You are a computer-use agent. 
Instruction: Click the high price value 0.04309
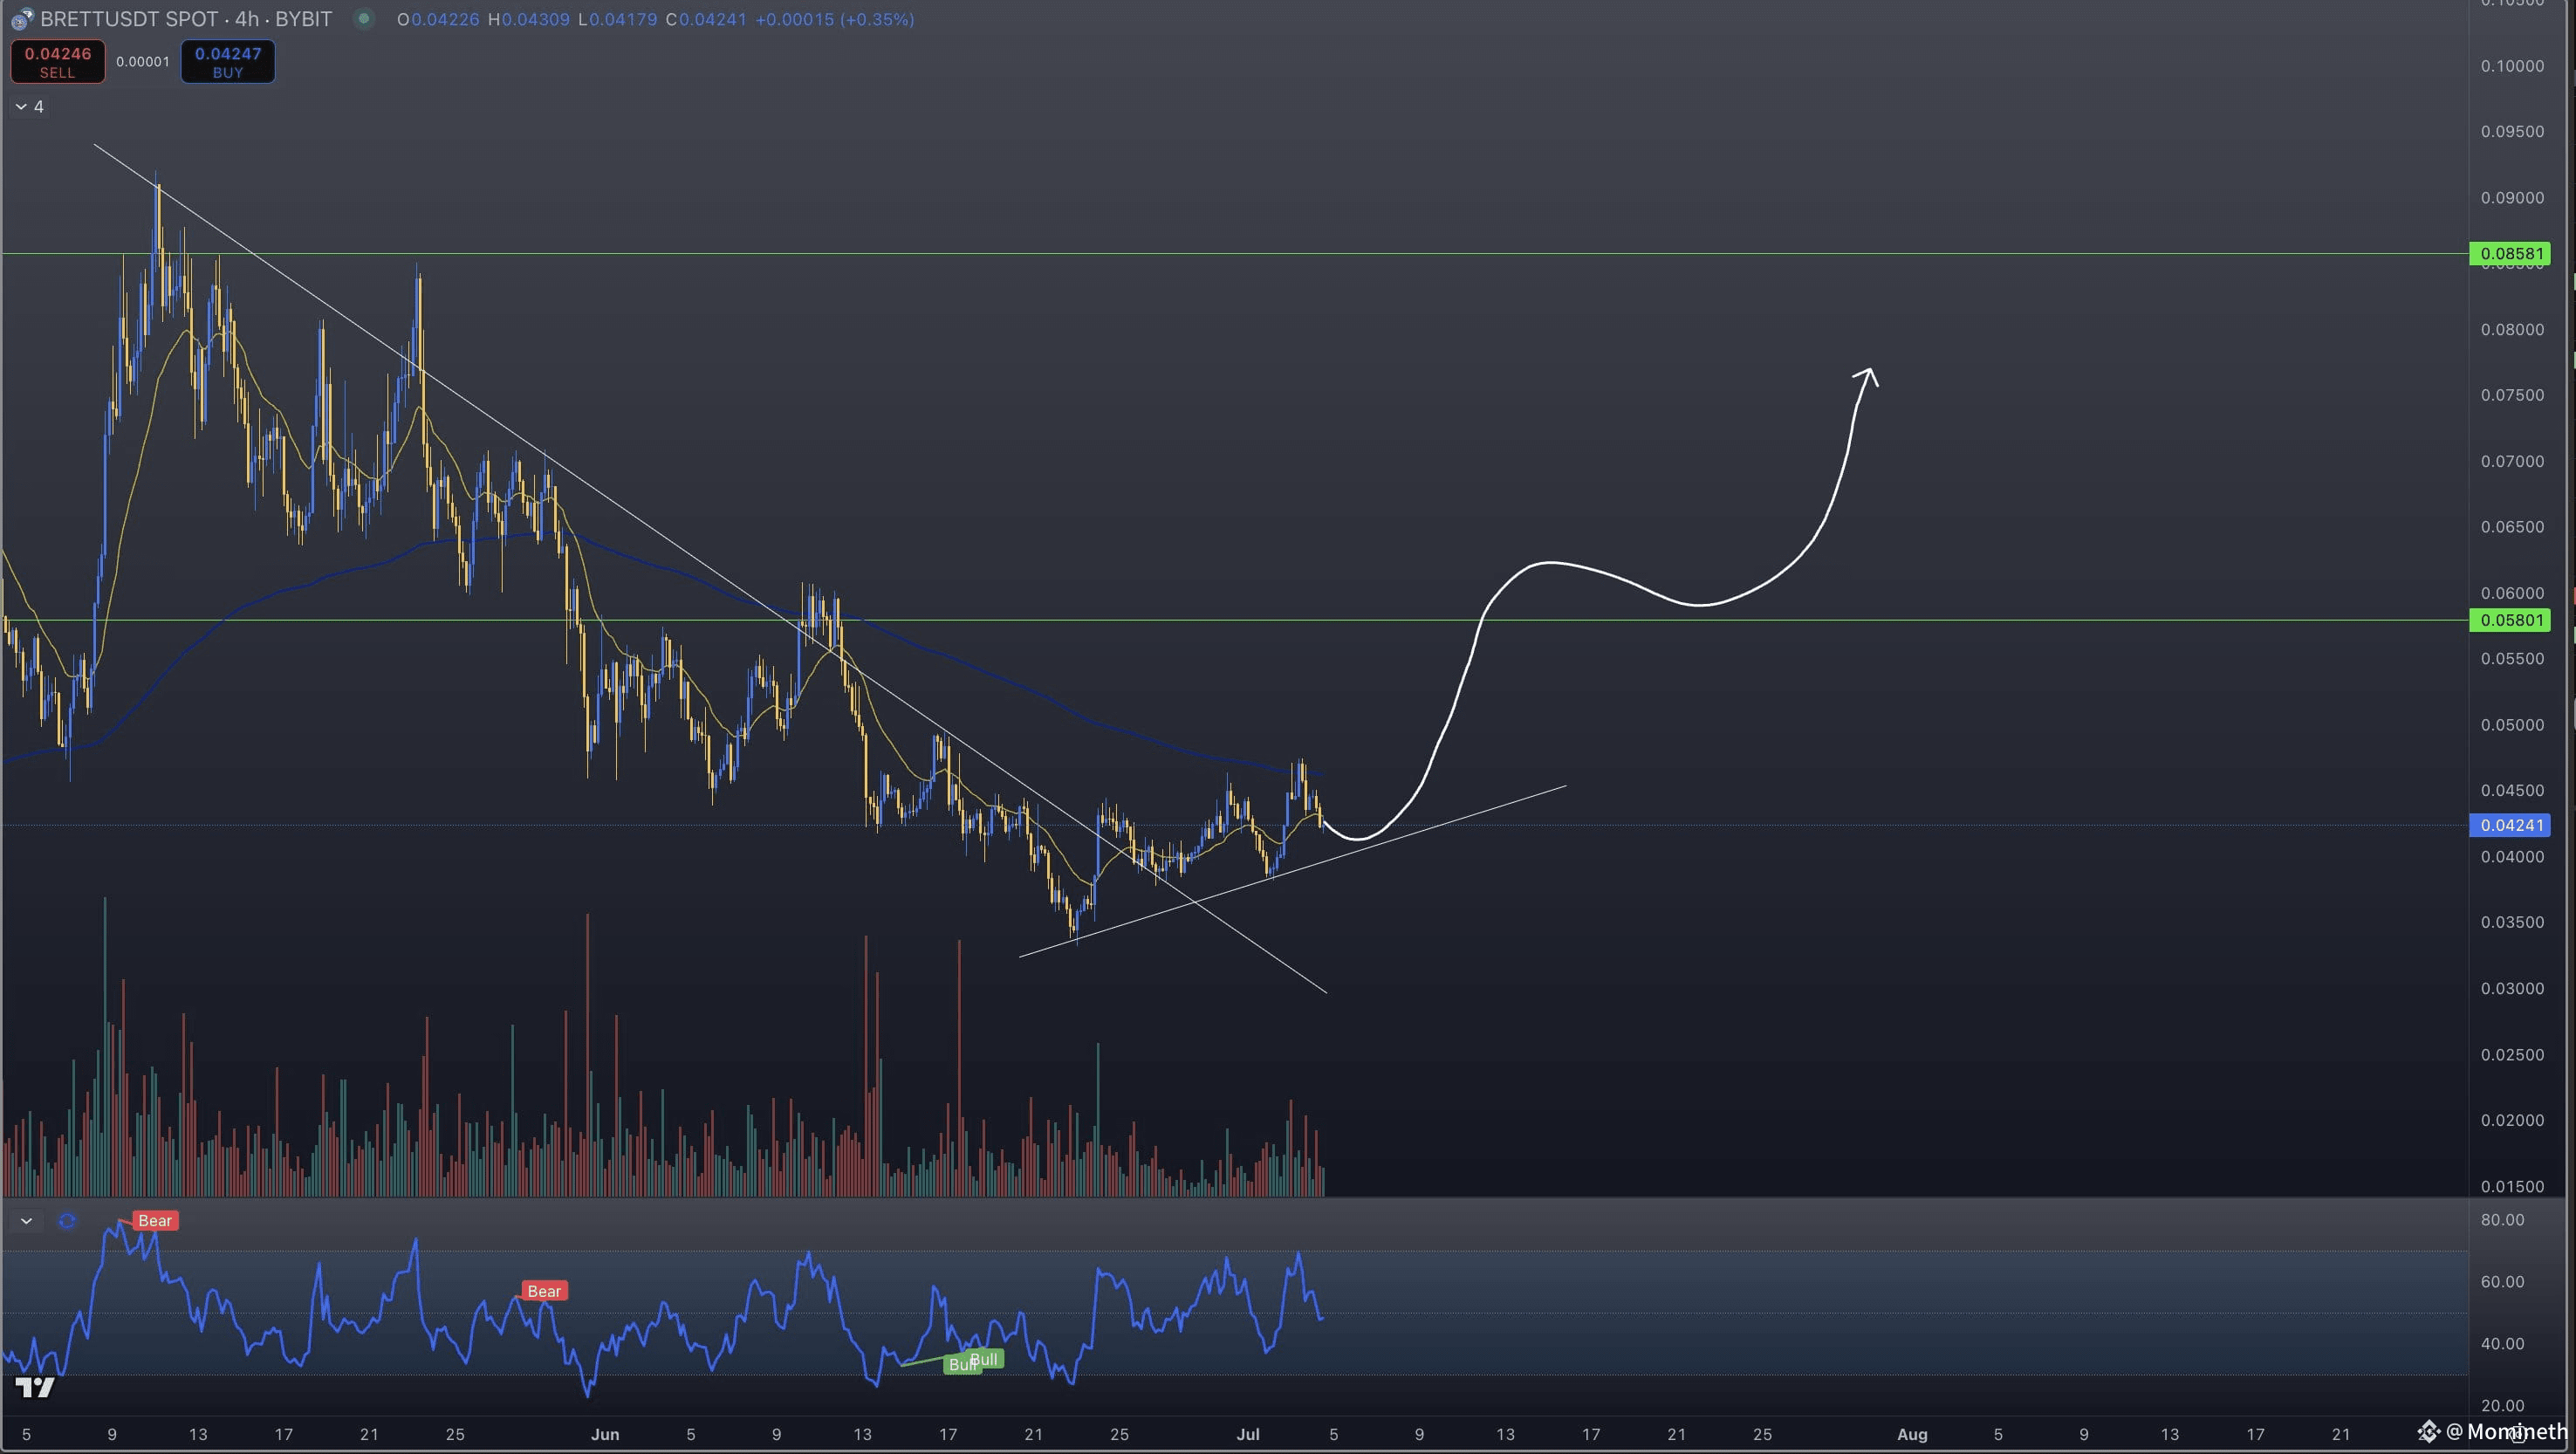536,19
